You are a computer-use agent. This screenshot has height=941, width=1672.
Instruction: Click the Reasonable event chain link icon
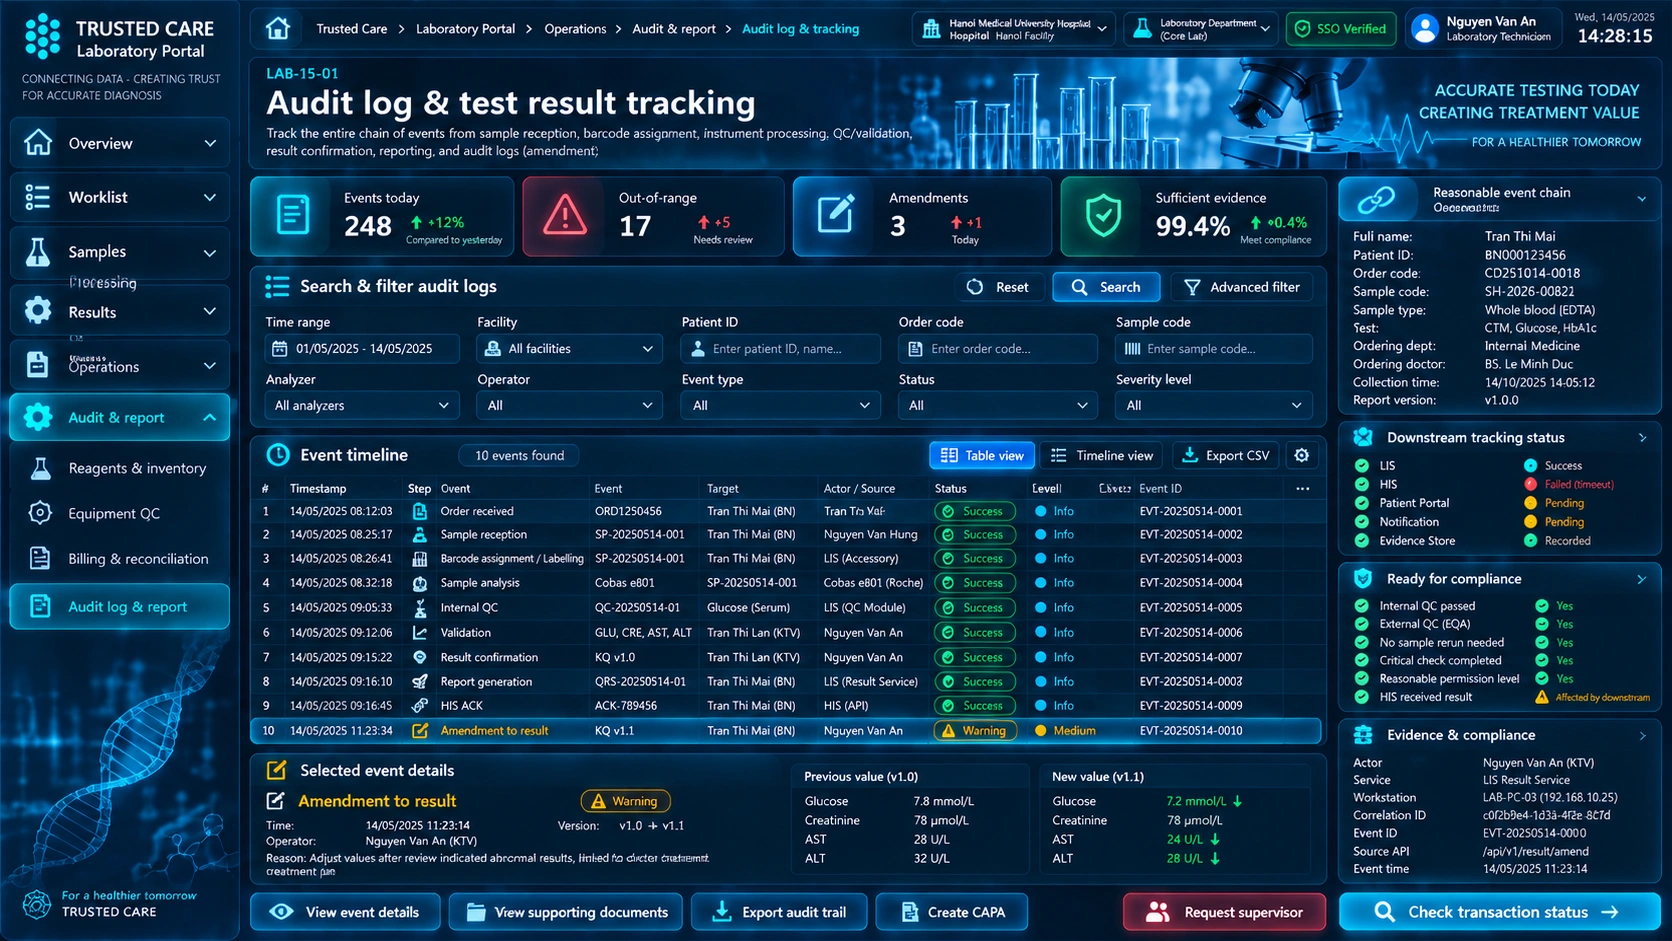(x=1376, y=199)
